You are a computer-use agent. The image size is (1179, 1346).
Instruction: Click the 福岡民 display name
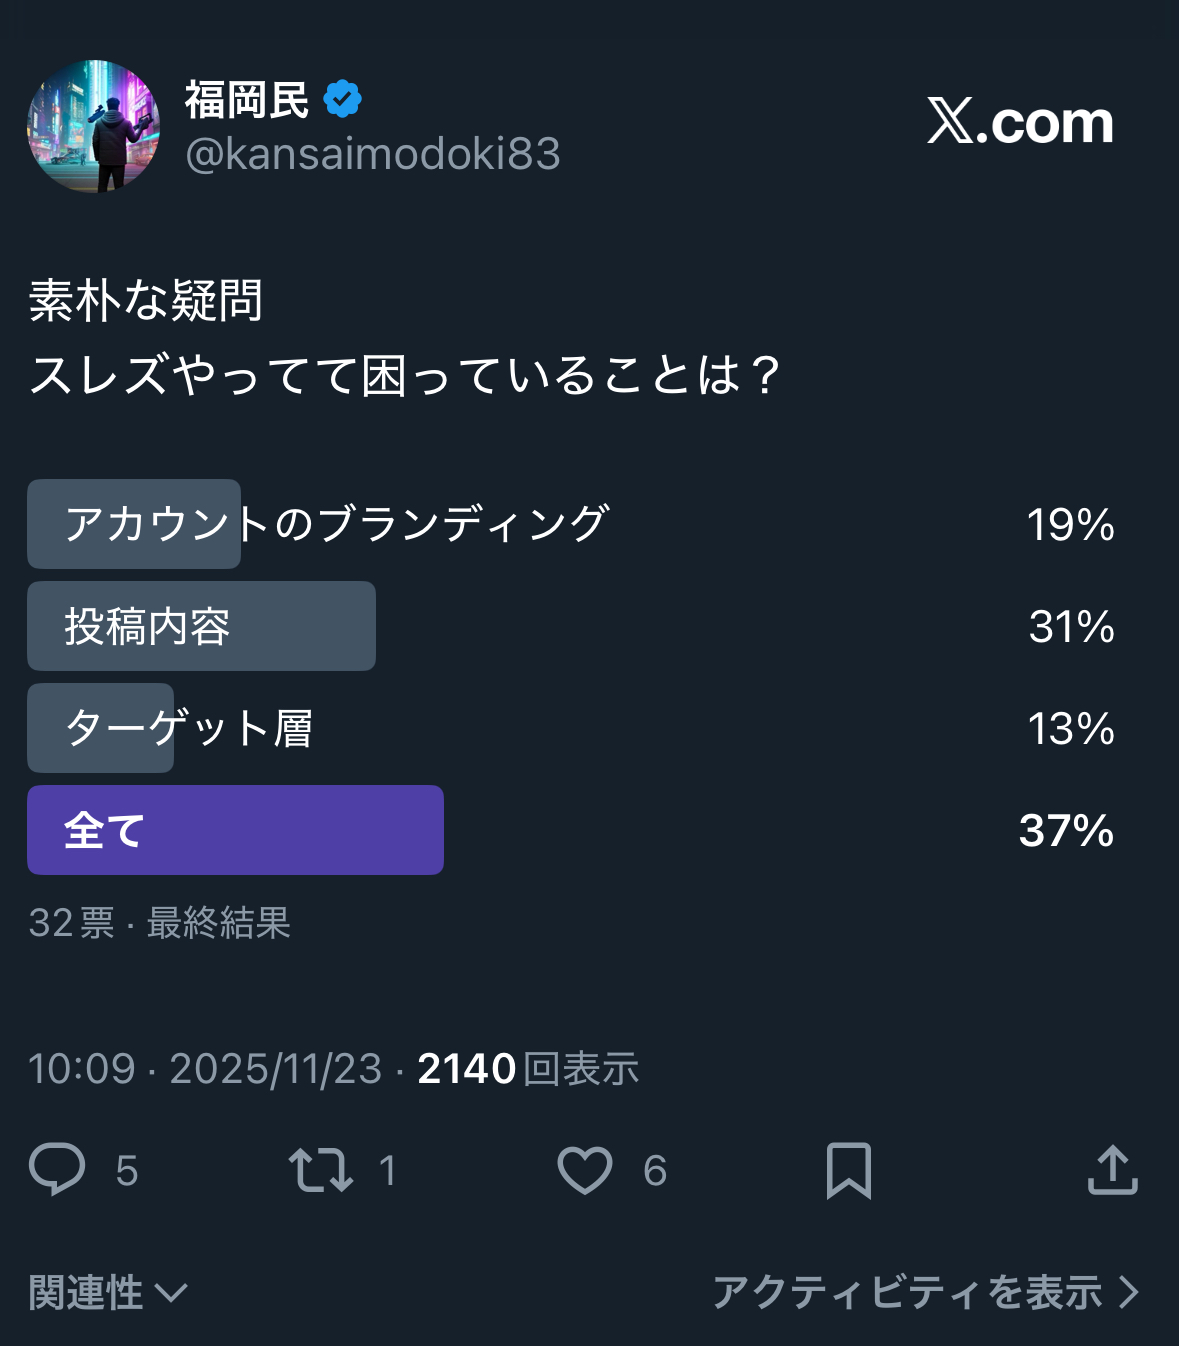247,99
